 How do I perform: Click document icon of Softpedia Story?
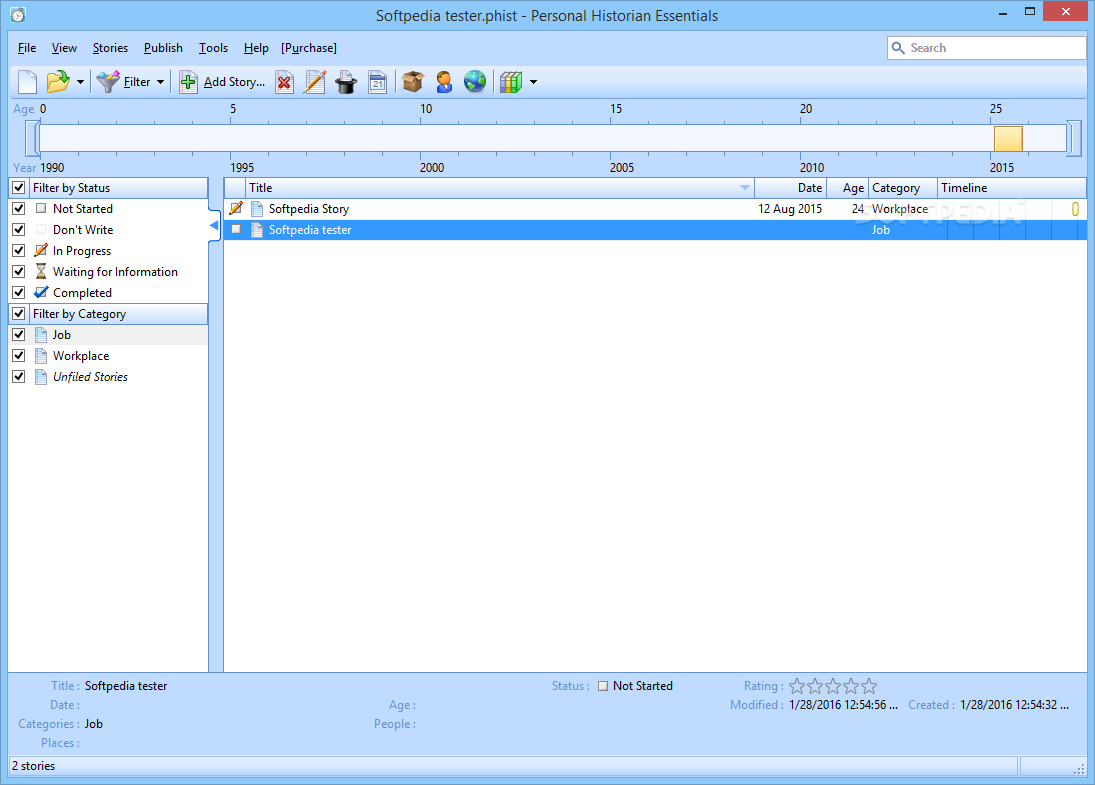257,209
